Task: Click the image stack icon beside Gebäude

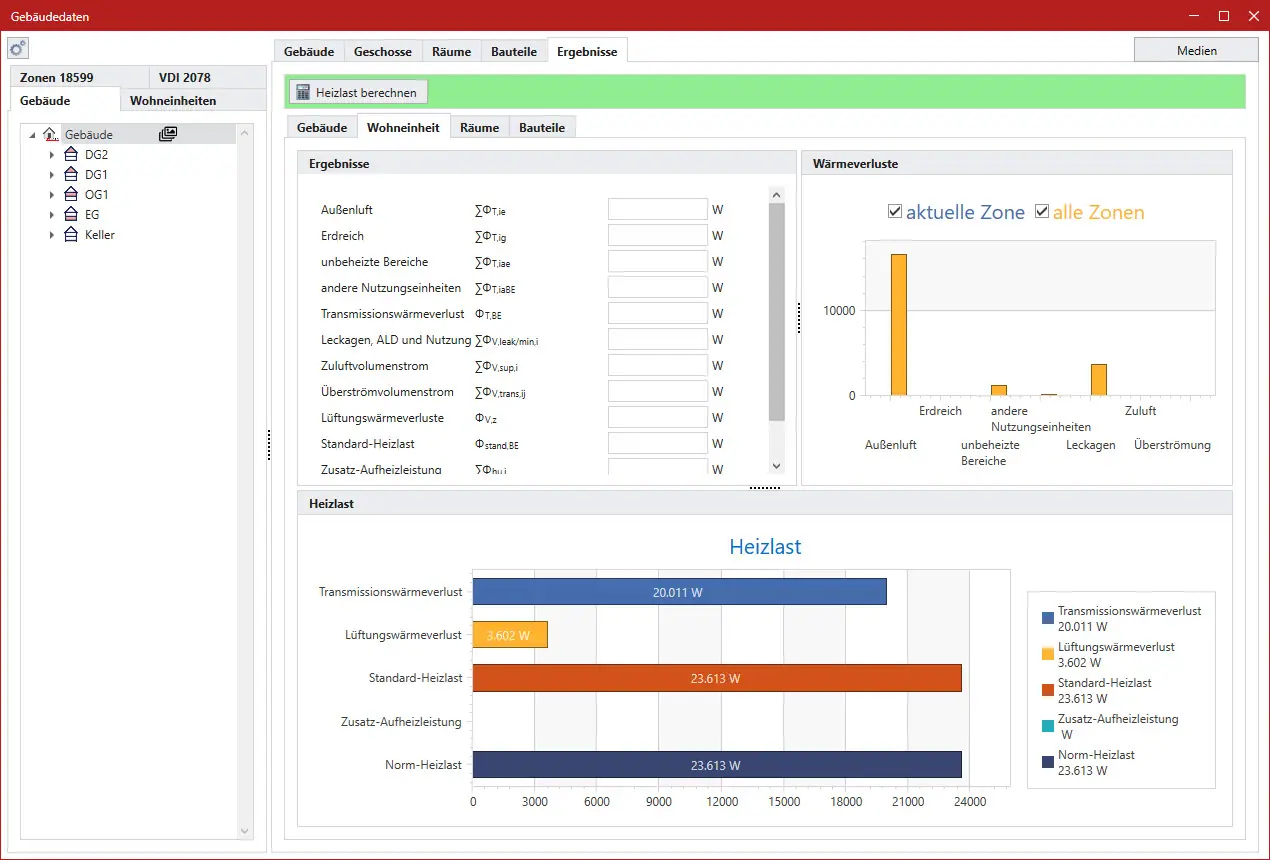Action: coord(168,134)
